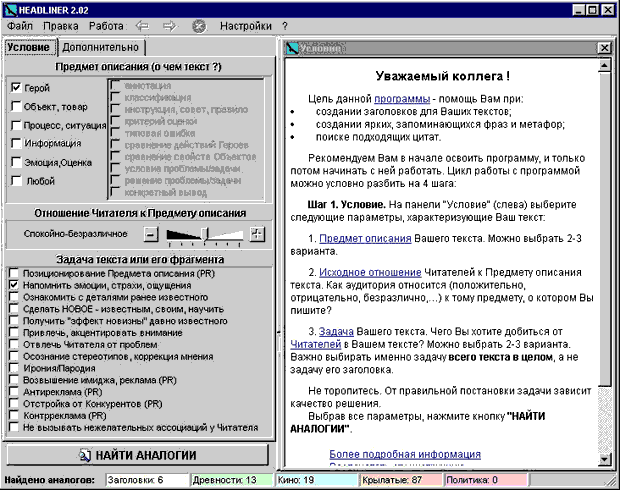
Task: Enable the Информация checkbox
Action: tap(16, 143)
